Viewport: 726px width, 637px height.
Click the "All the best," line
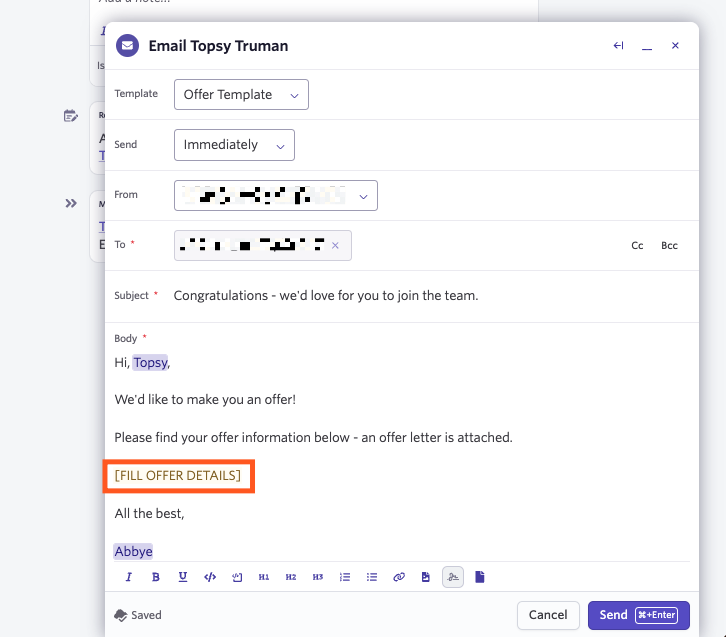coord(149,513)
